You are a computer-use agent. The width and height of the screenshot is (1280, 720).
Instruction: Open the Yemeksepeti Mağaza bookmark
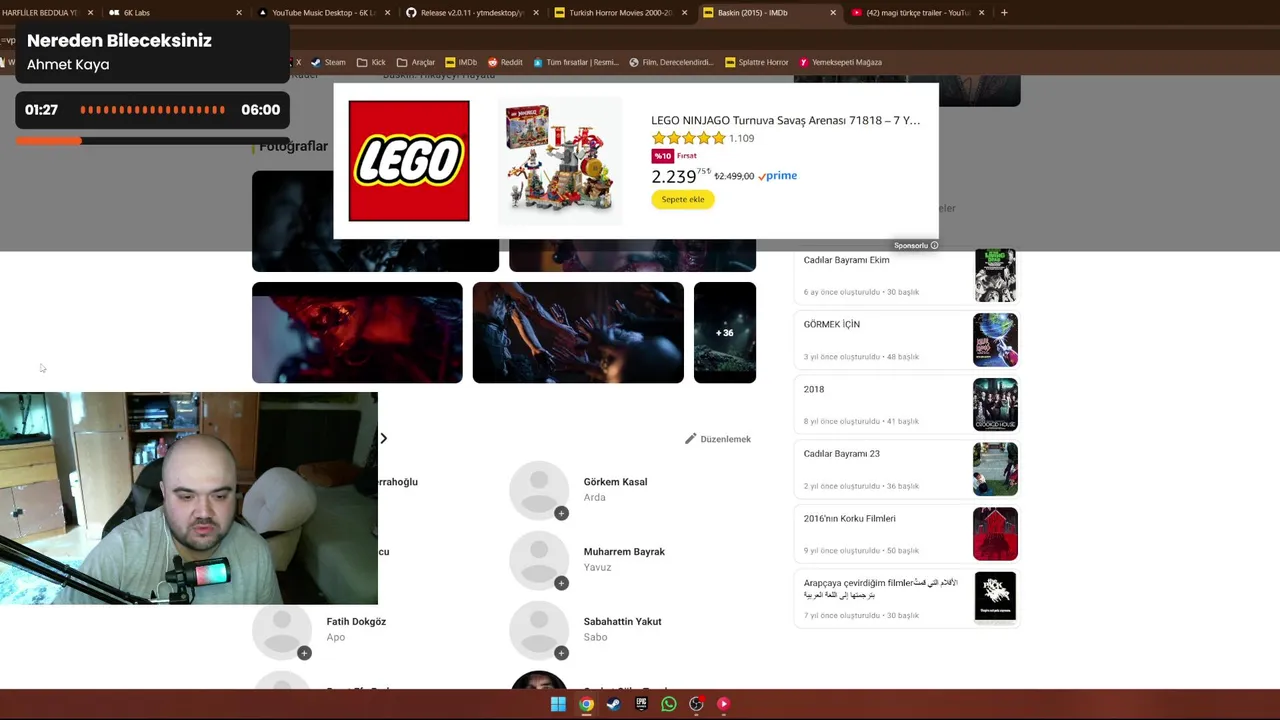point(840,62)
